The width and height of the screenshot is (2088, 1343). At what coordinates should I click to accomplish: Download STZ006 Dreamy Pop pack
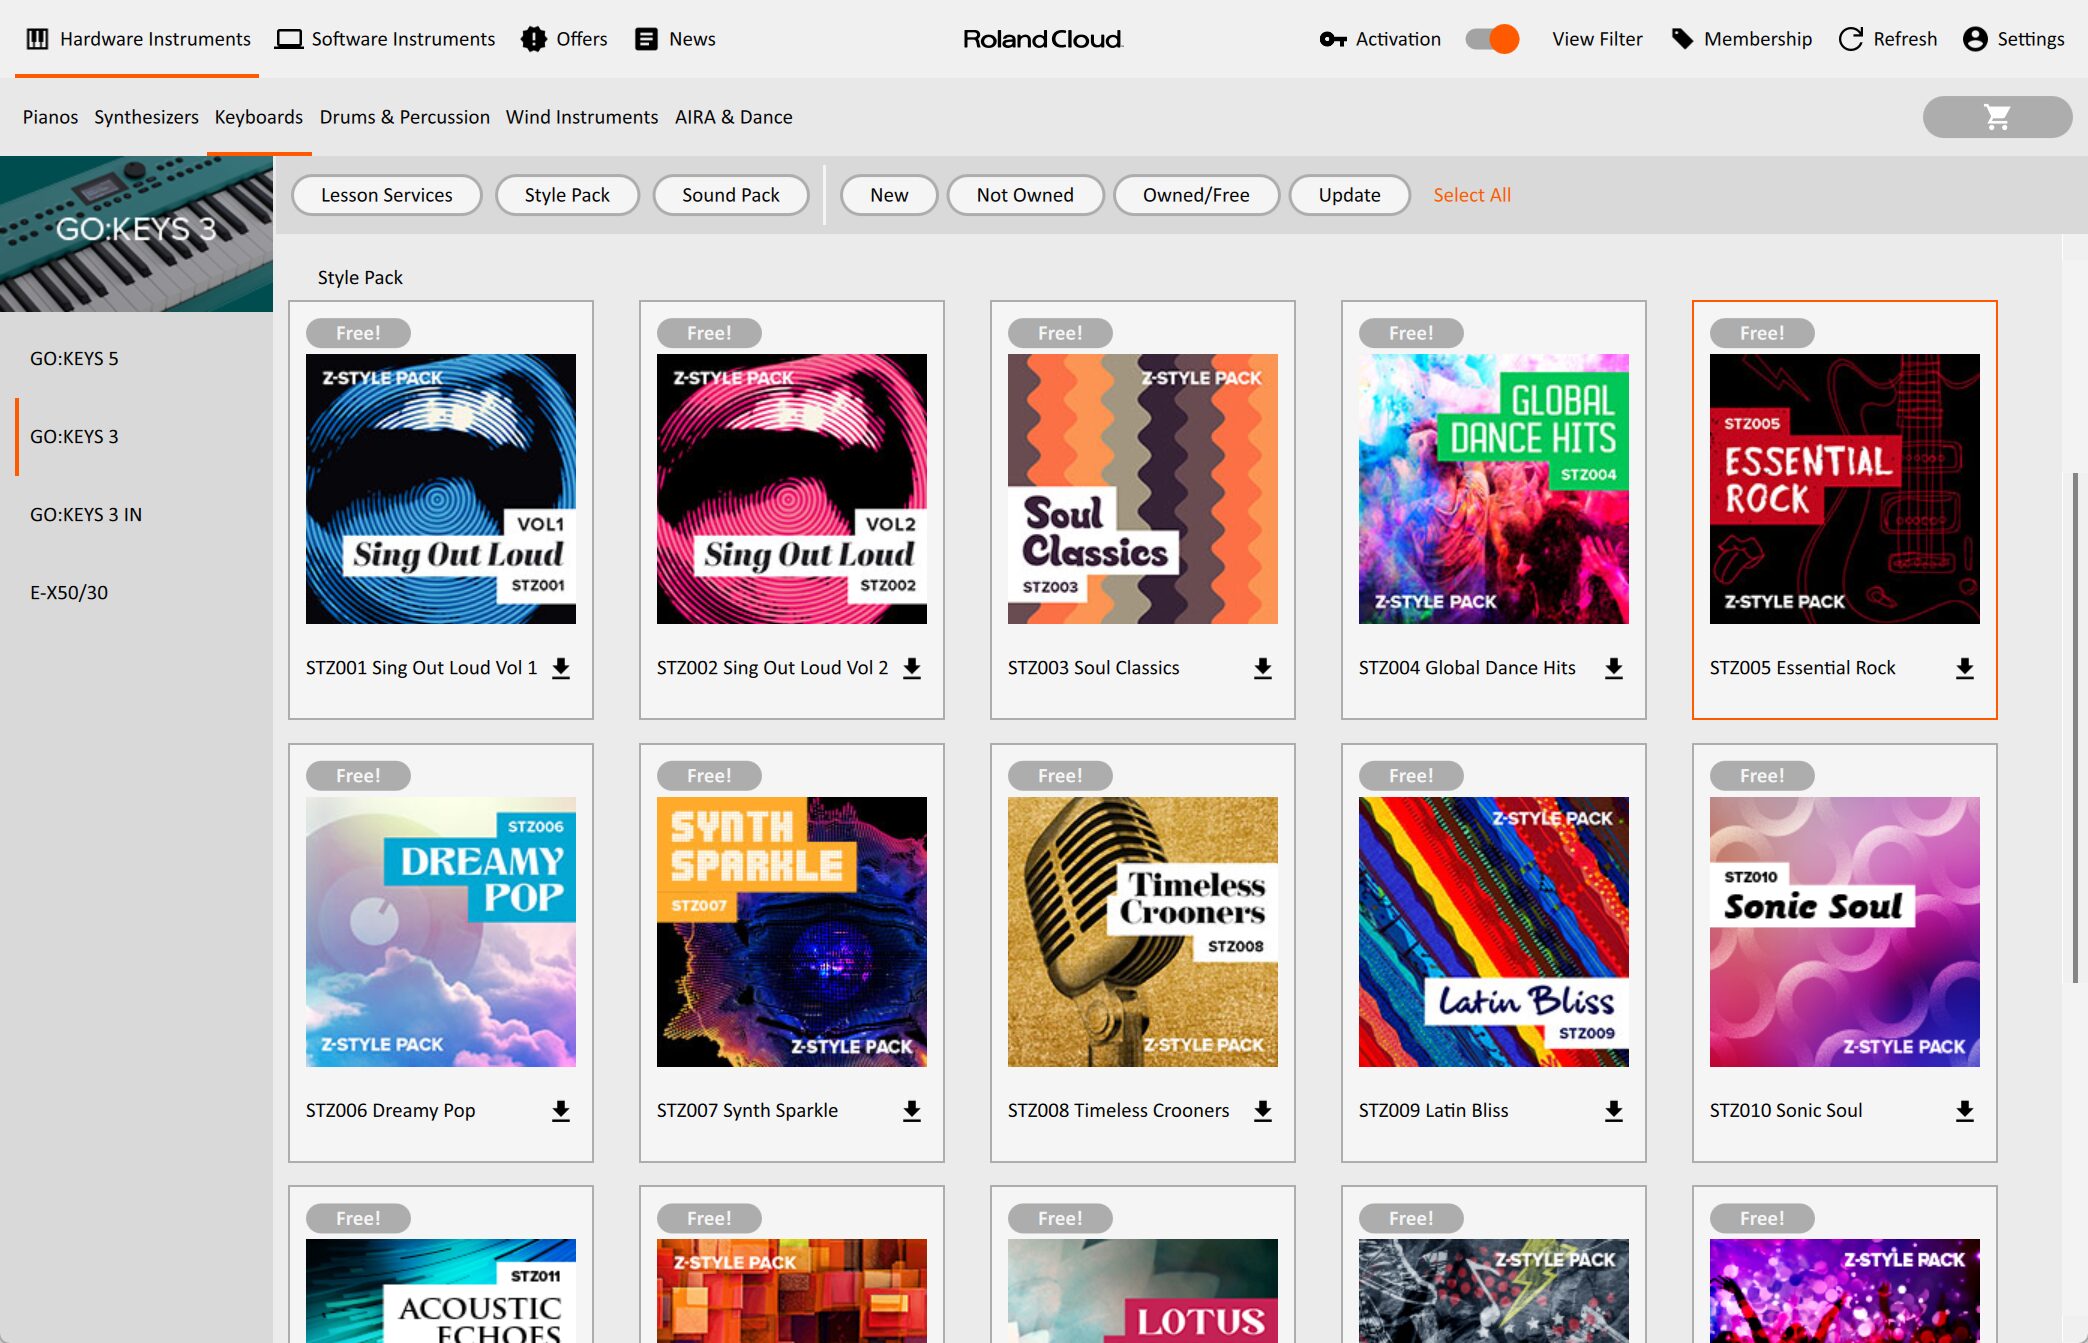[561, 1111]
